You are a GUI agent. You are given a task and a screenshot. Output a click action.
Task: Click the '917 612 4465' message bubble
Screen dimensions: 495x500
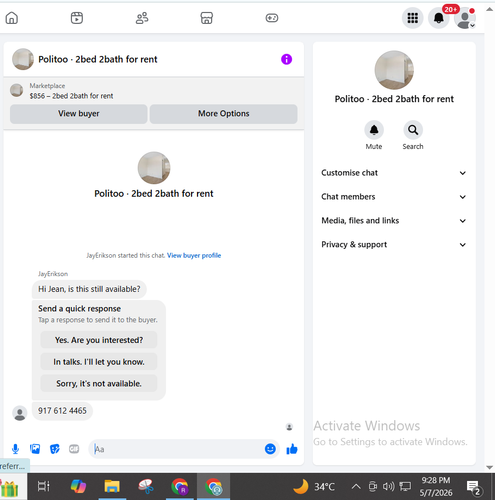click(62, 411)
